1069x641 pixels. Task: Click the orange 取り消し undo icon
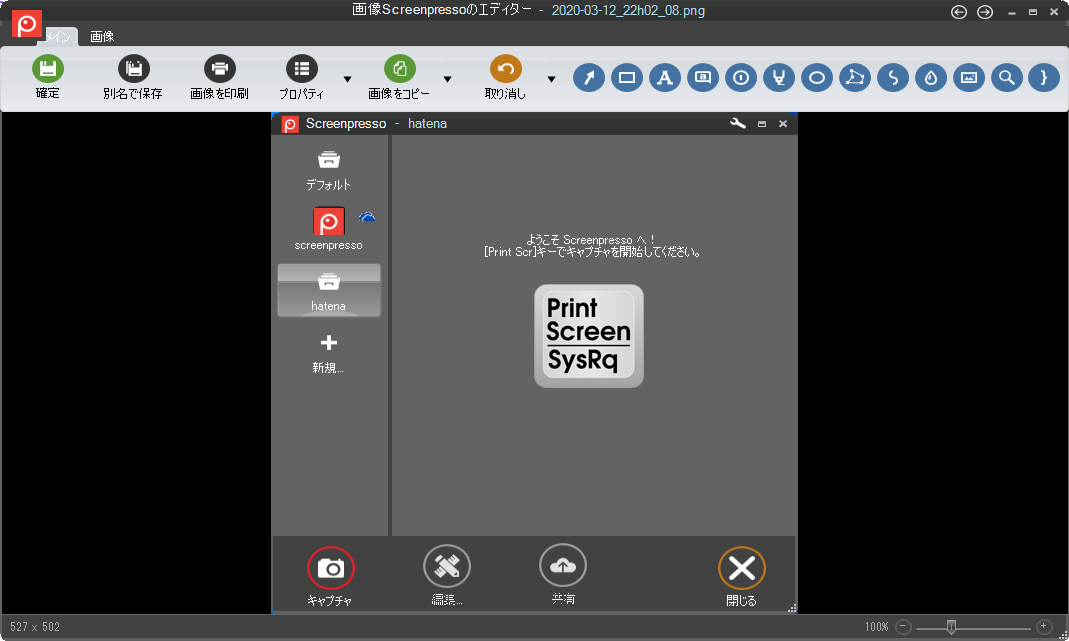(x=506, y=68)
